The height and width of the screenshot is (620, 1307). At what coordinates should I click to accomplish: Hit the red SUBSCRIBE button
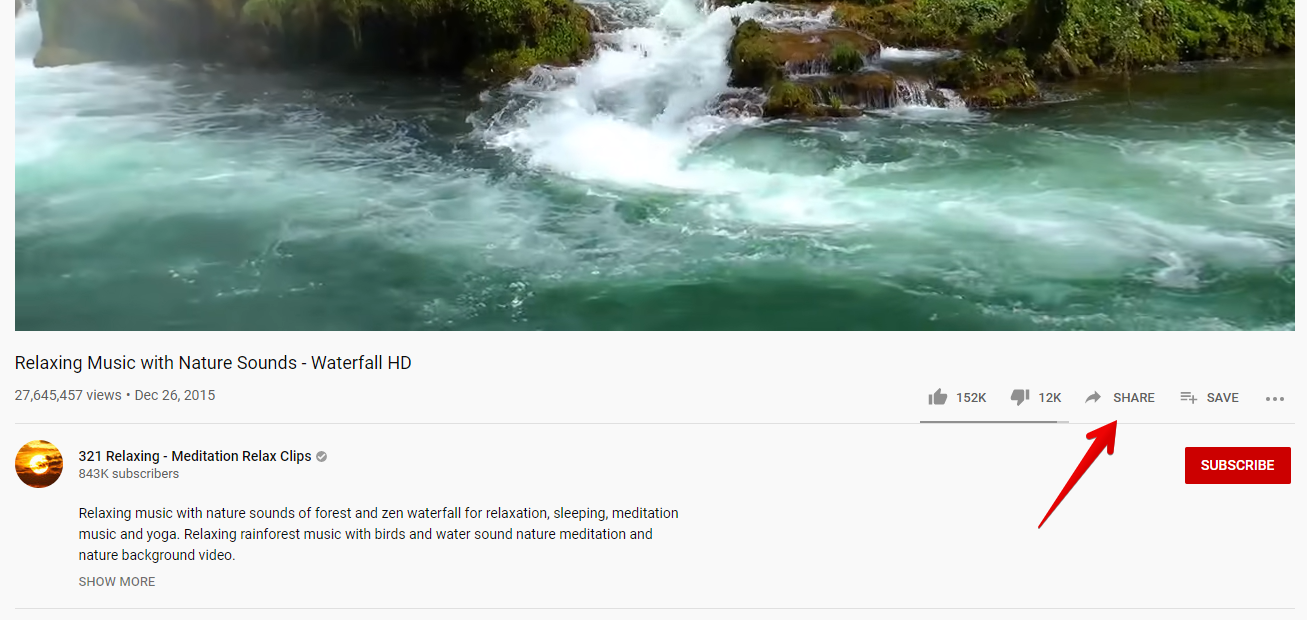[x=1237, y=465]
